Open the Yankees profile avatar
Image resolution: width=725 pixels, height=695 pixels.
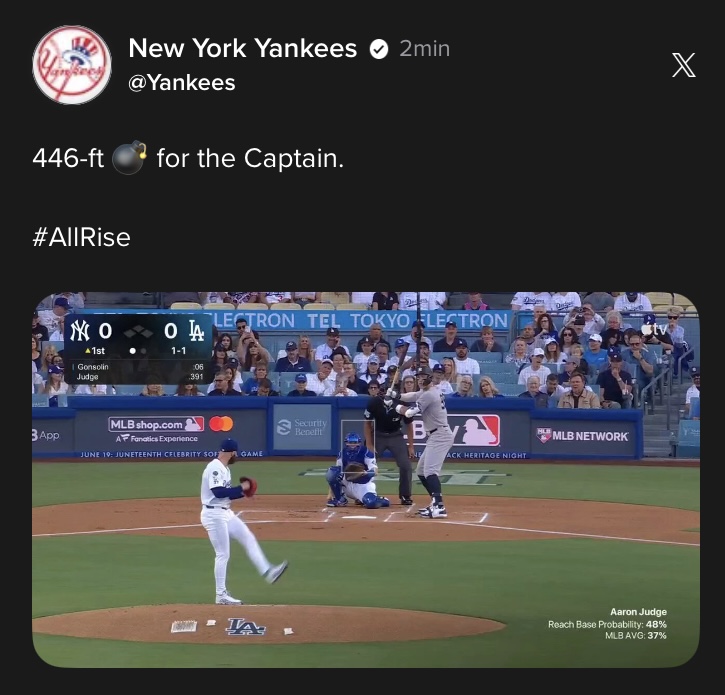coord(72,65)
